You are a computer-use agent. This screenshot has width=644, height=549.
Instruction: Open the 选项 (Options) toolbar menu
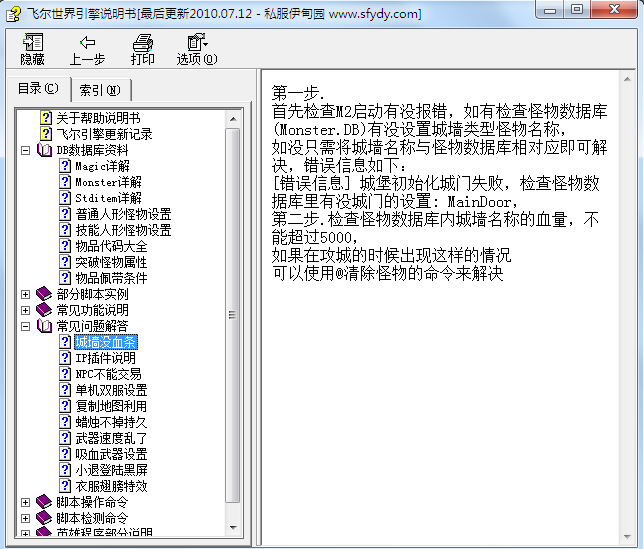[x=196, y=43]
